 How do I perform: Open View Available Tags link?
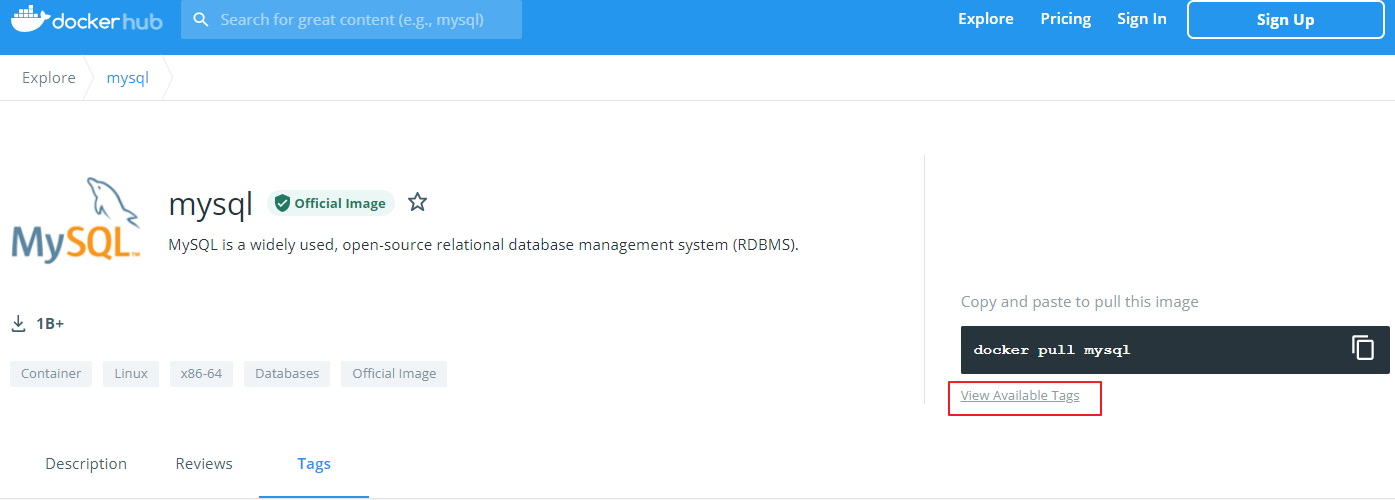coord(1020,396)
